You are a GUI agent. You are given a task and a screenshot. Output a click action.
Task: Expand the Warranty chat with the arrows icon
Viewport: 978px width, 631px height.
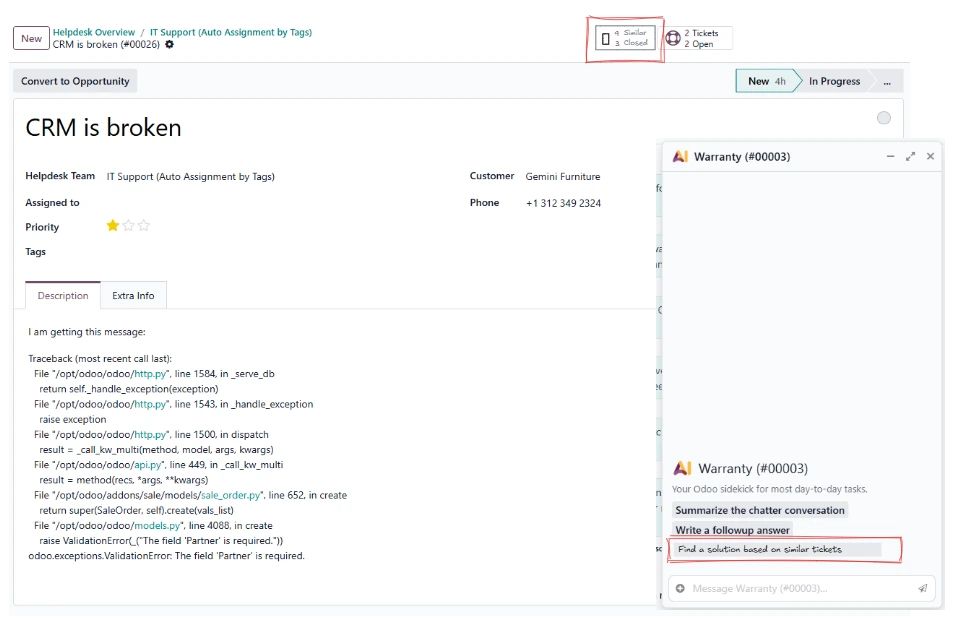[x=911, y=156]
